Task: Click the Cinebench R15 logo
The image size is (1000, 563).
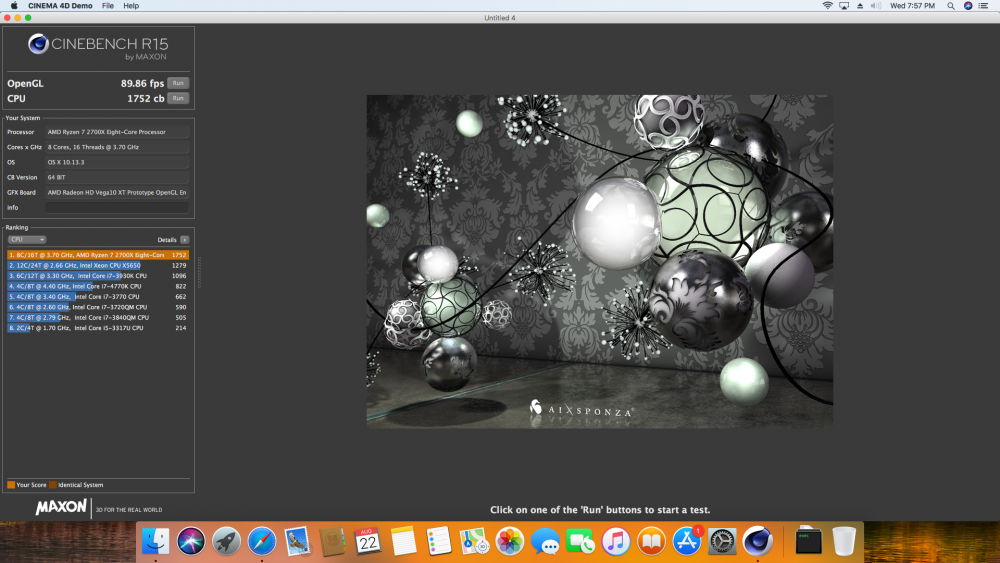Action: coord(98,47)
